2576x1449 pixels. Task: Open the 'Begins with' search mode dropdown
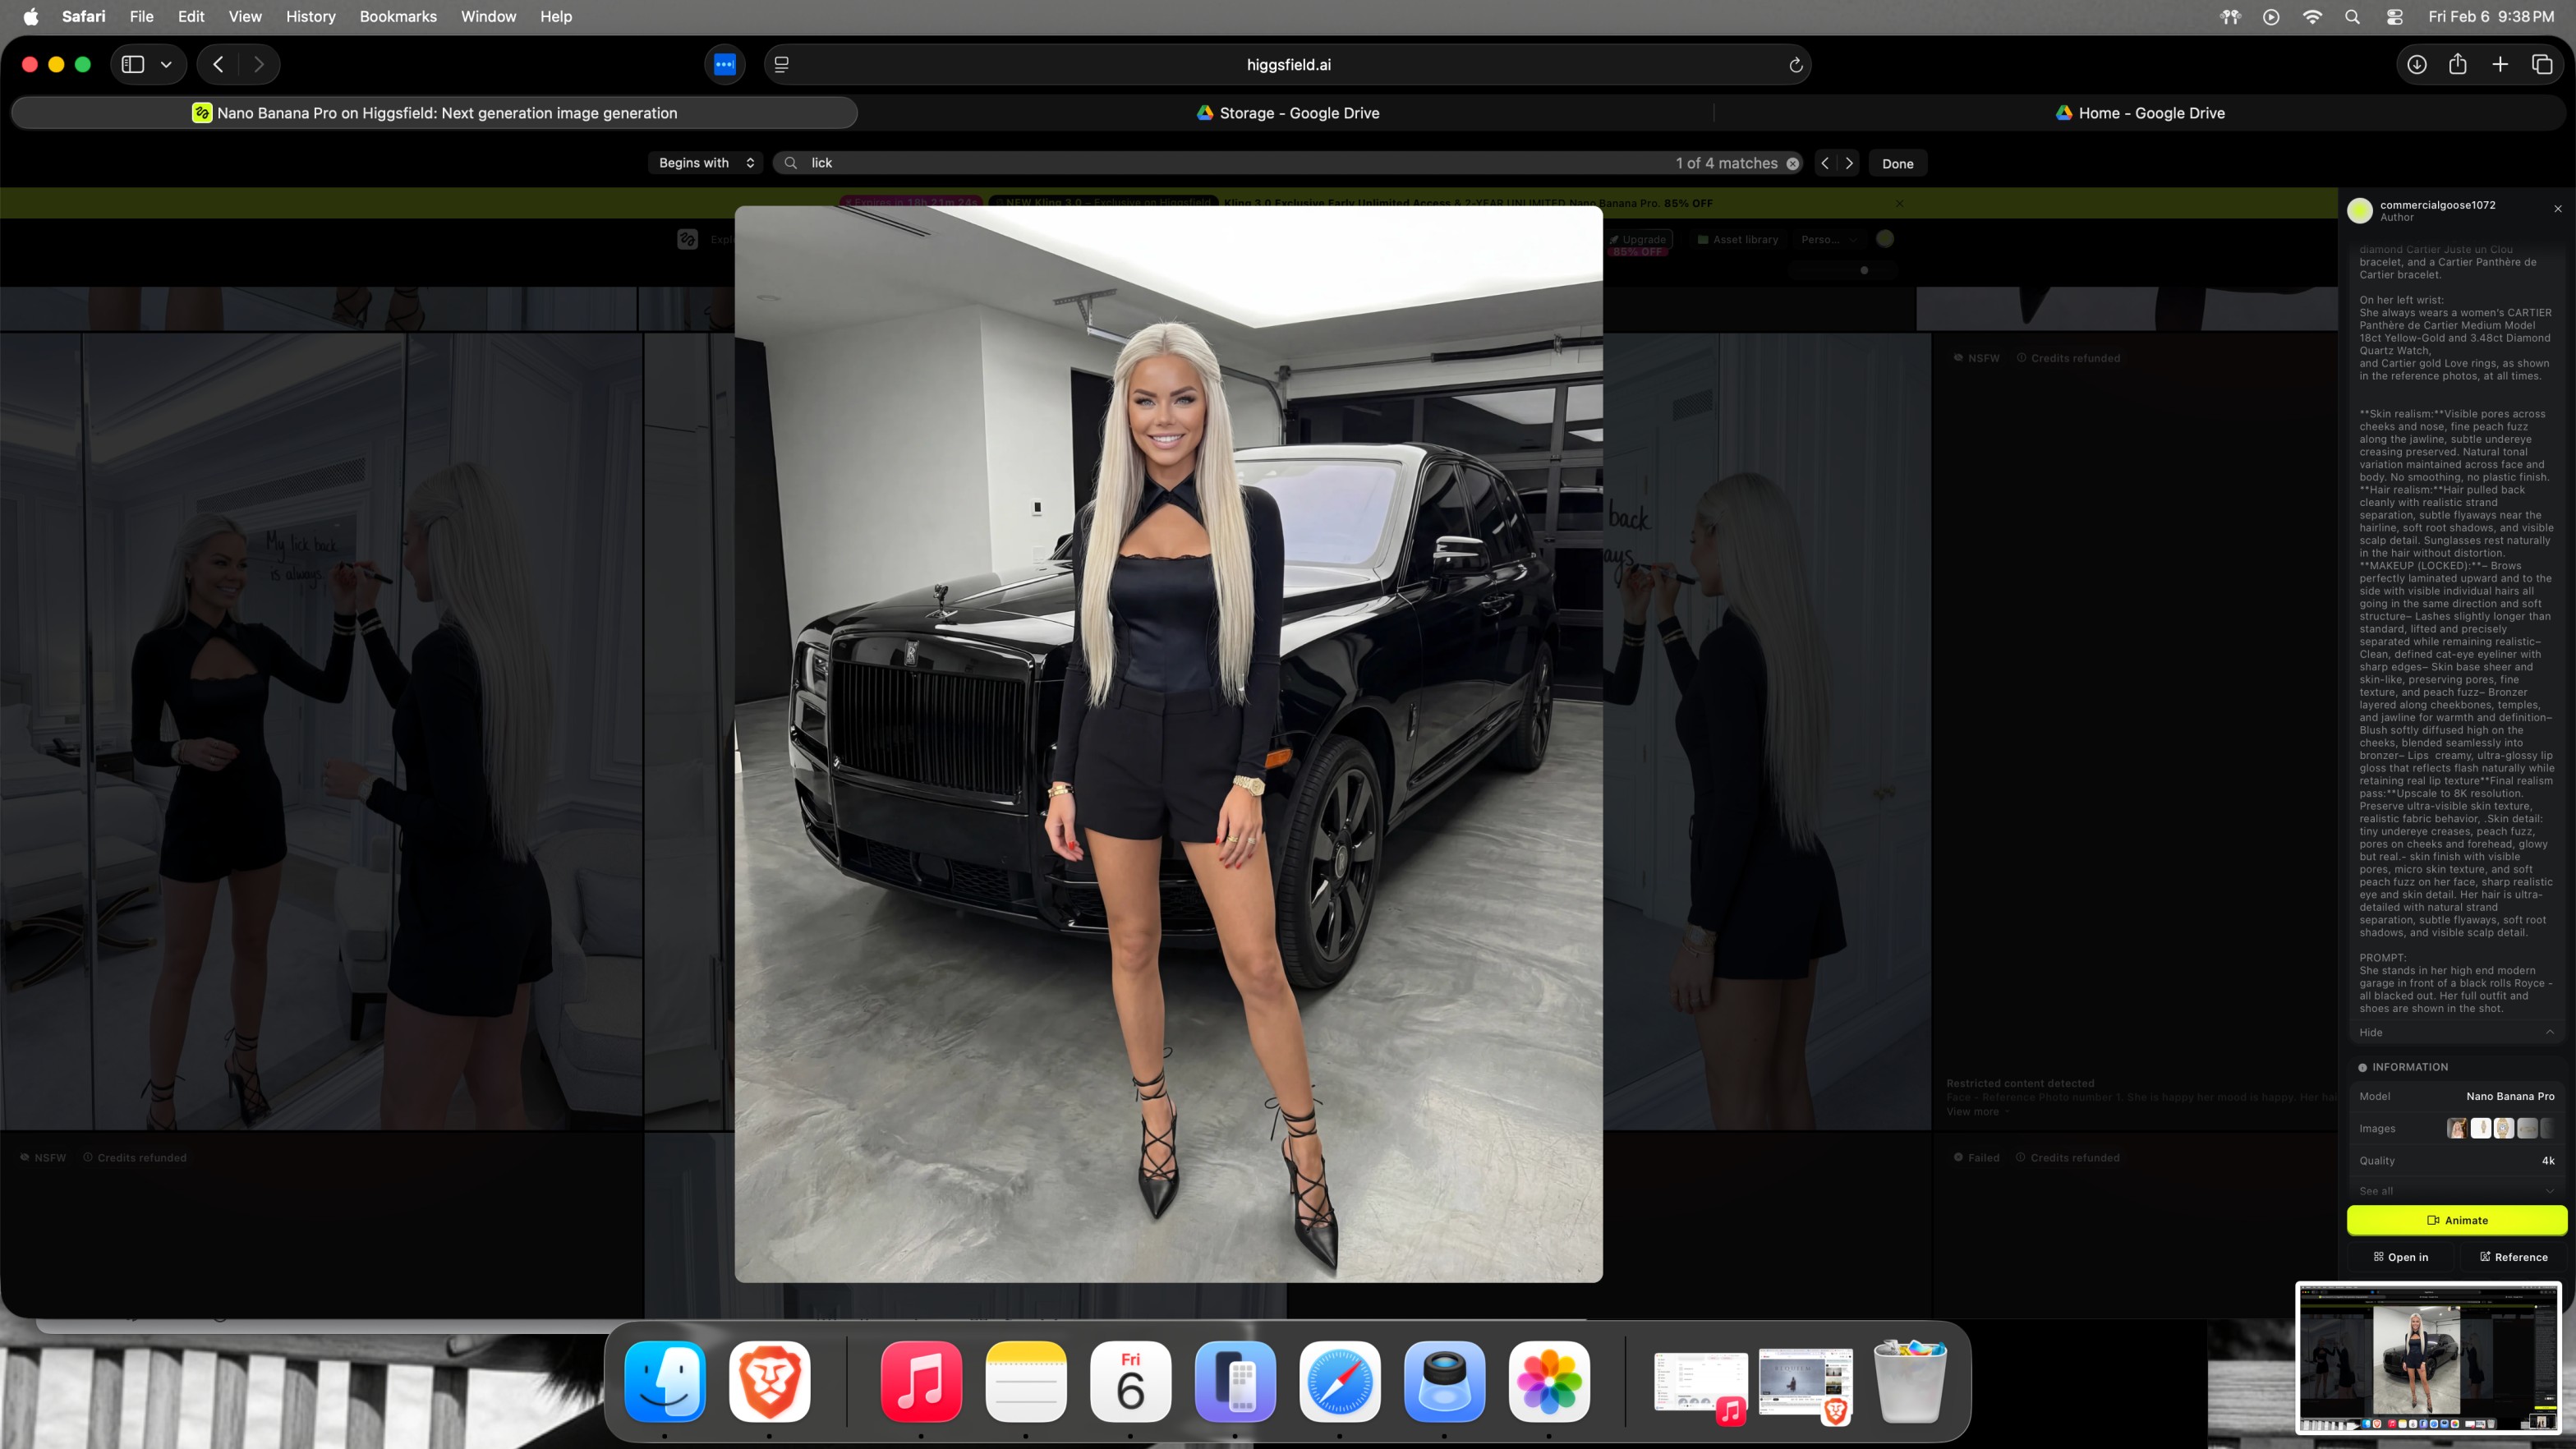click(706, 163)
